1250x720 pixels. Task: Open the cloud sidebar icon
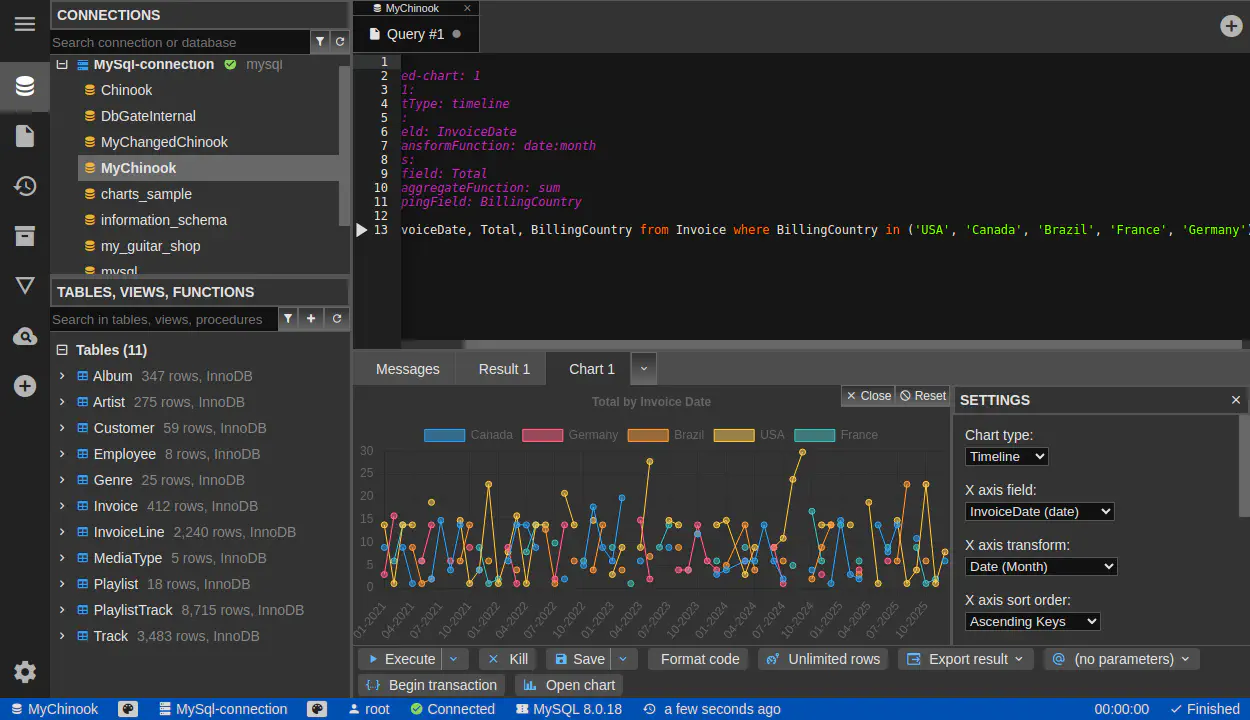click(25, 337)
